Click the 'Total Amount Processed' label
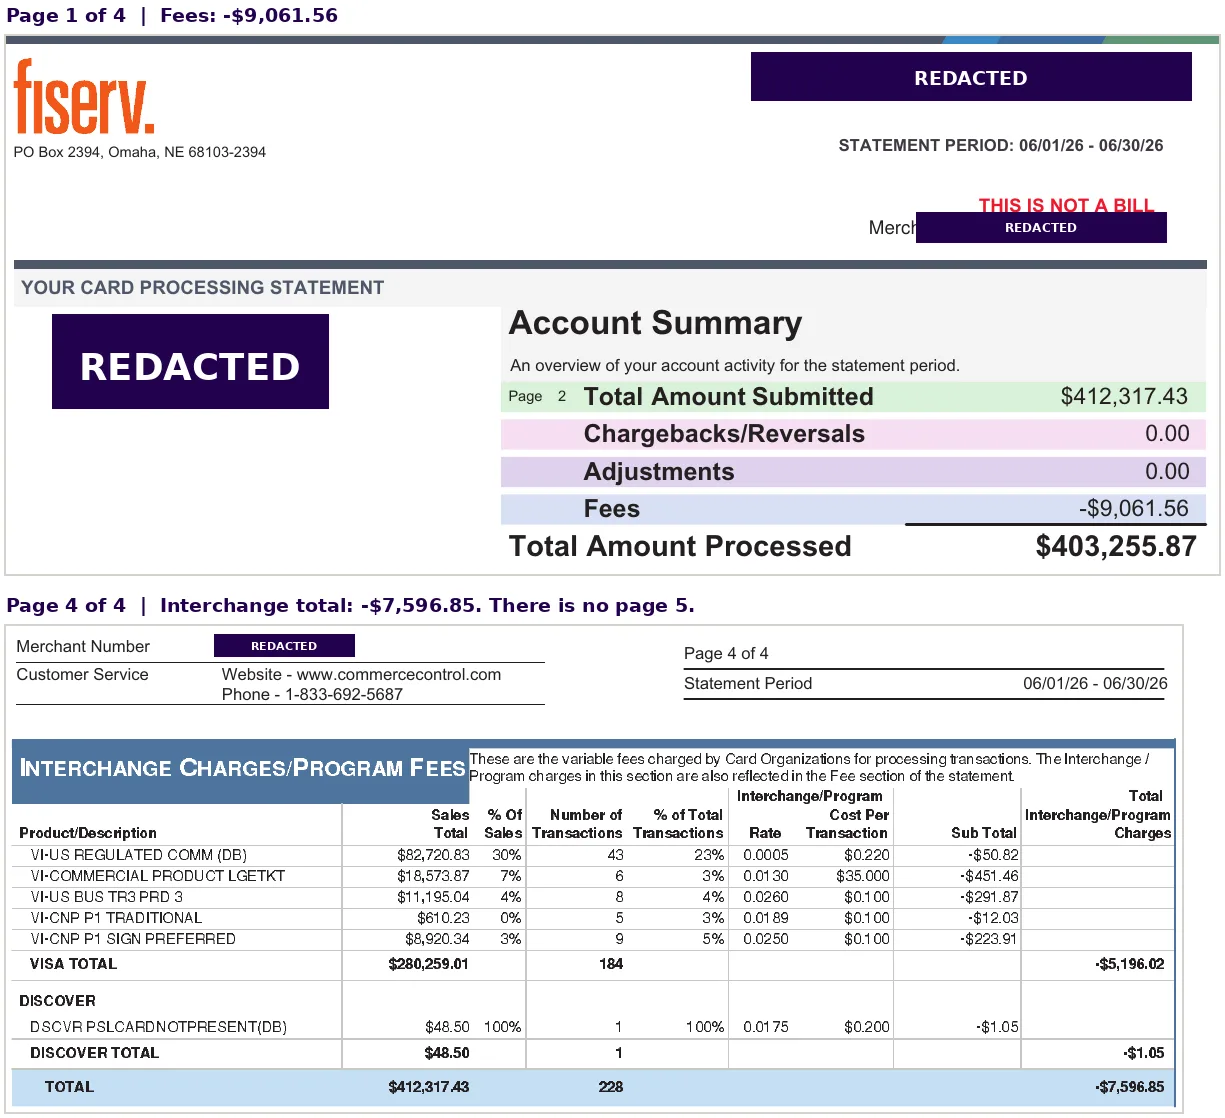 pyautogui.click(x=680, y=546)
